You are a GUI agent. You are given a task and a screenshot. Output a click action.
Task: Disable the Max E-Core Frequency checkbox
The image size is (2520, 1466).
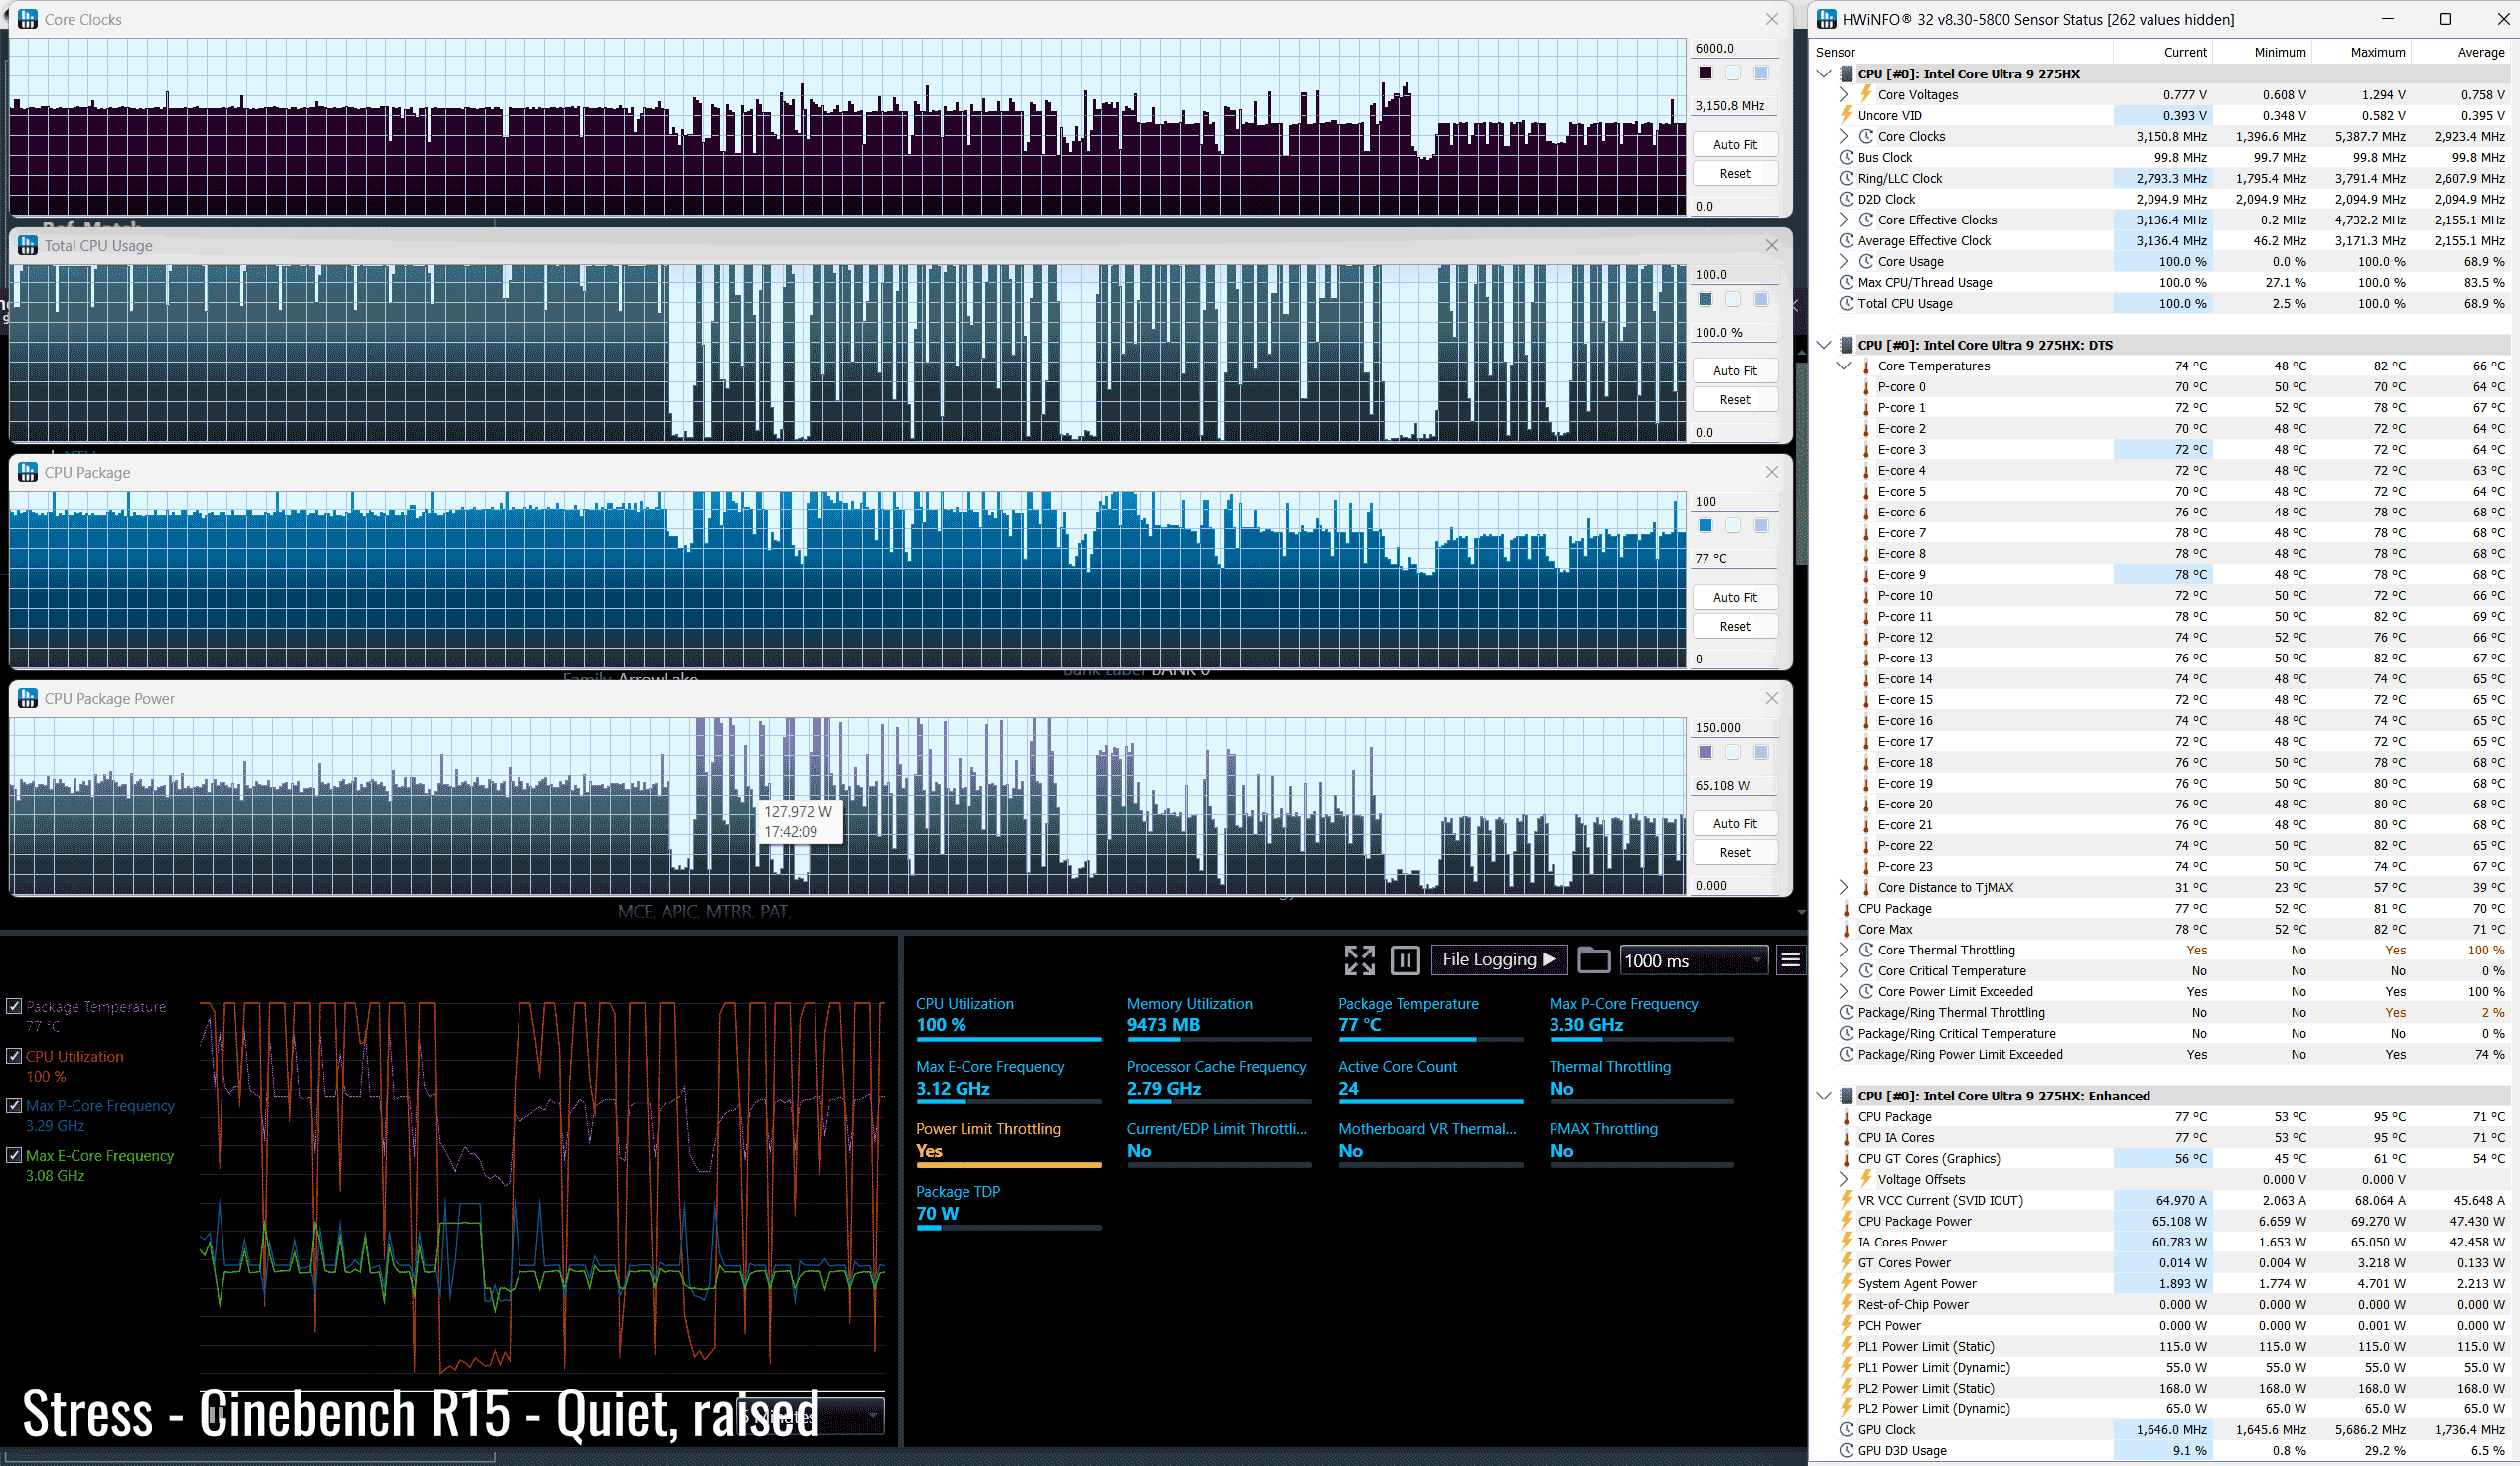[x=14, y=1155]
